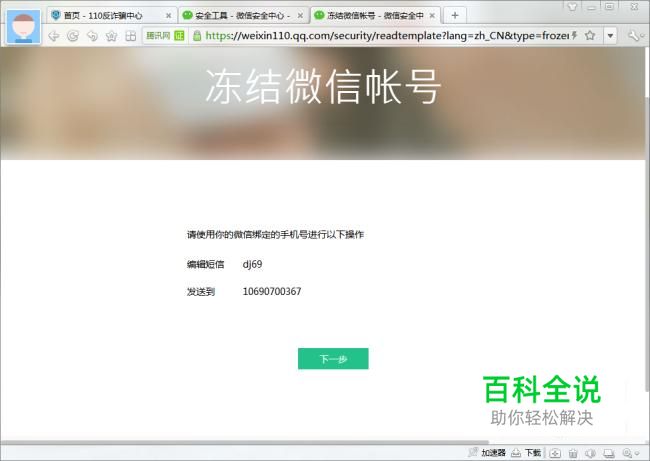Click the 编辑短信 label
650x461 pixels.
click(205, 264)
